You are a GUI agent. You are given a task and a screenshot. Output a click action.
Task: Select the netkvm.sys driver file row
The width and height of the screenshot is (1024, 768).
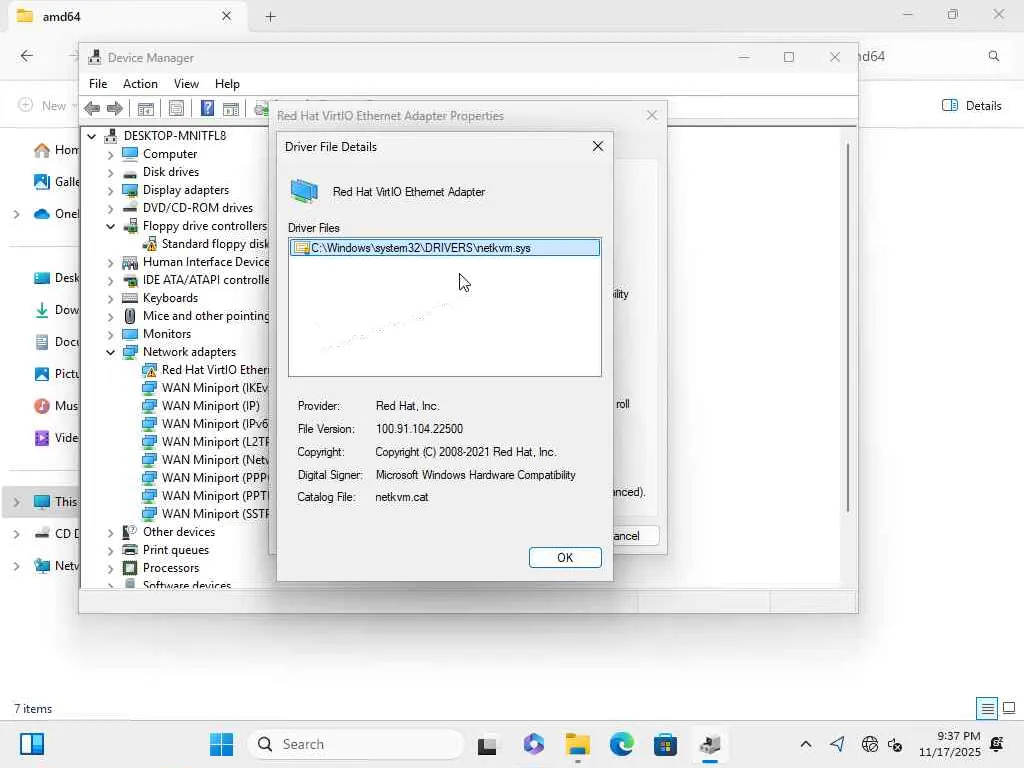(x=445, y=248)
